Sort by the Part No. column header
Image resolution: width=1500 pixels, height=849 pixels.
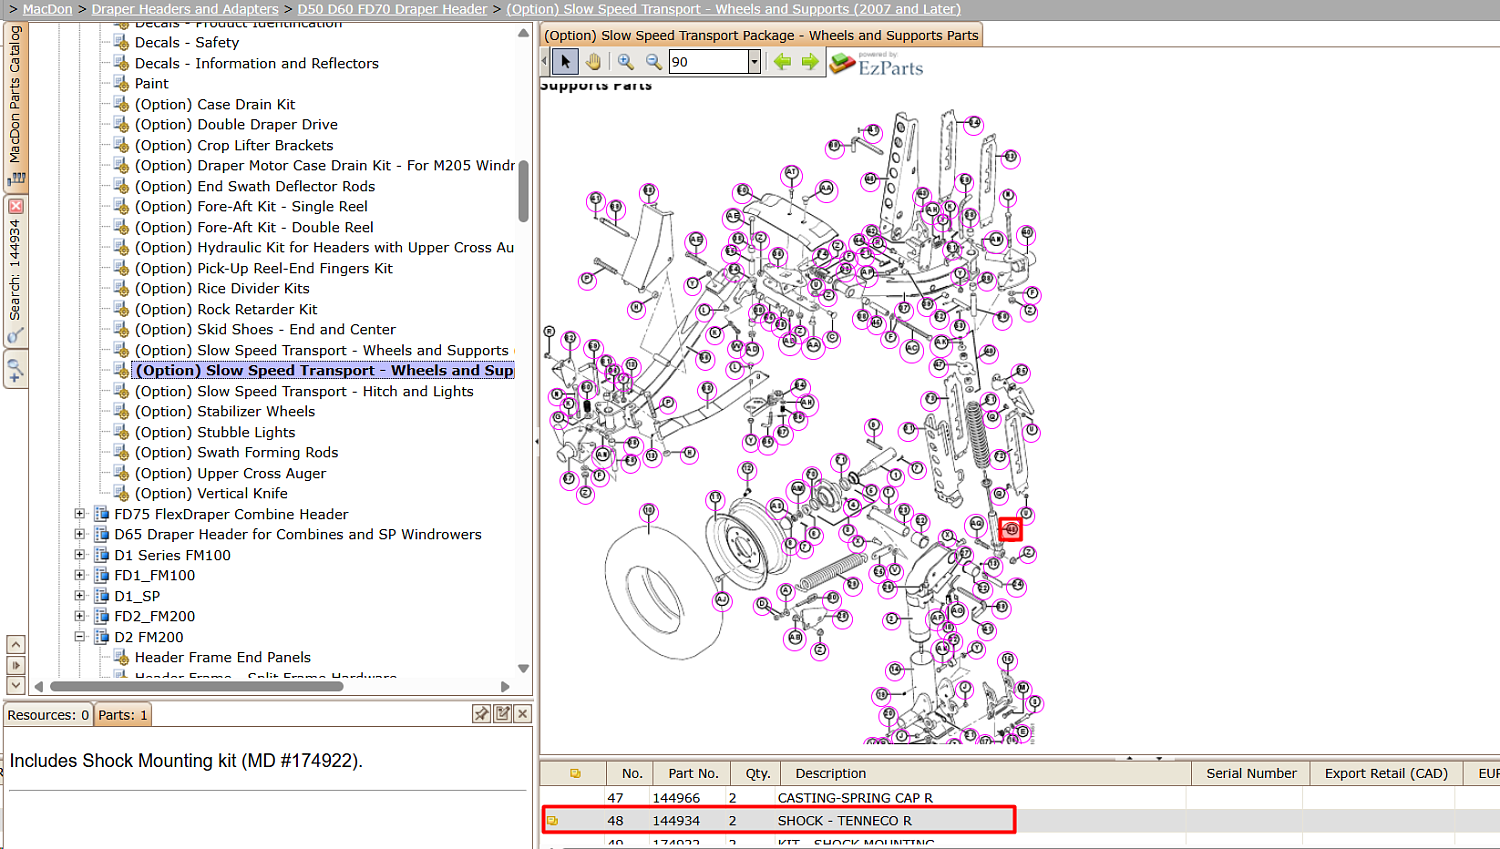coord(693,773)
